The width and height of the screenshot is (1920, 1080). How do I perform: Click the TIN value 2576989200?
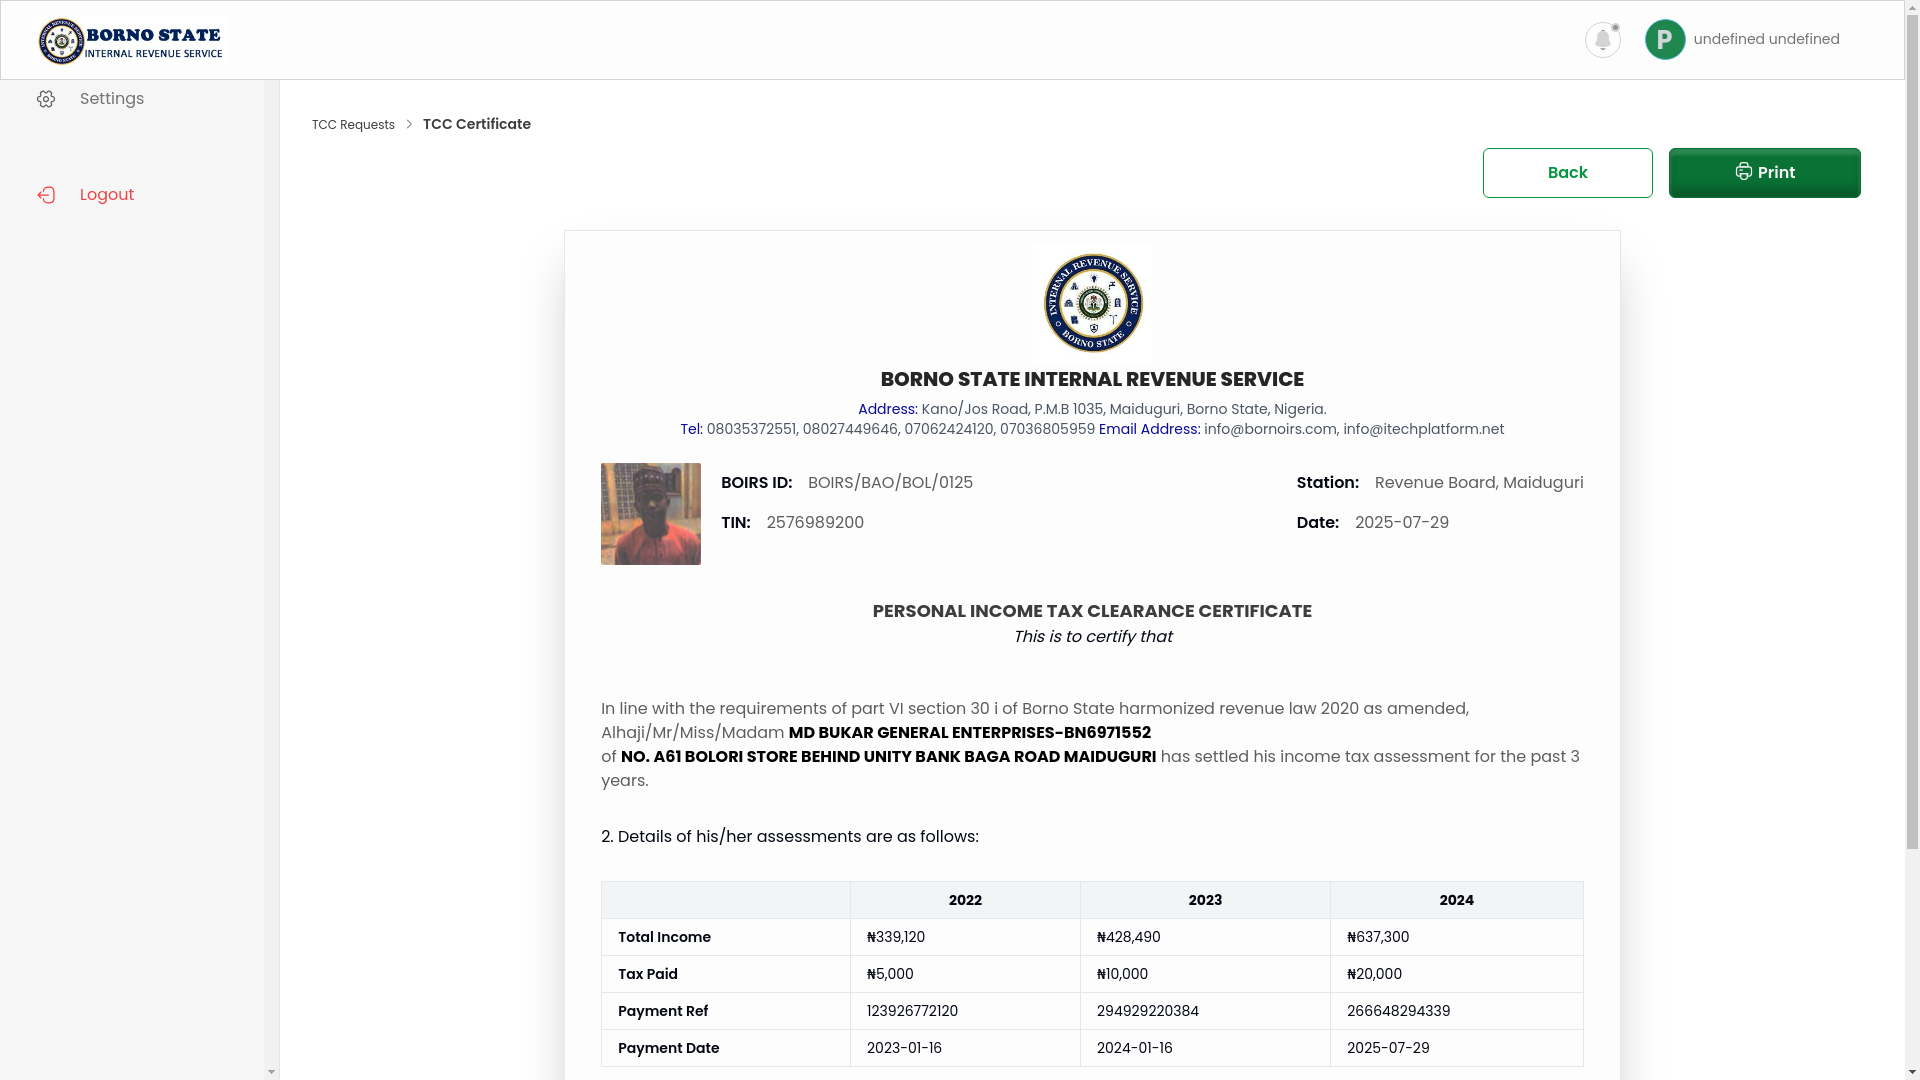pos(815,523)
